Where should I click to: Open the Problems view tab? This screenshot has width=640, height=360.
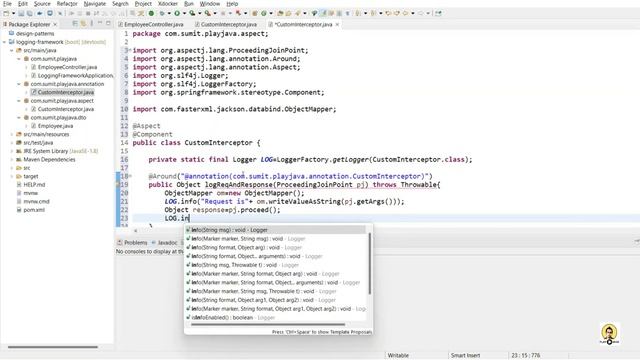click(132, 242)
